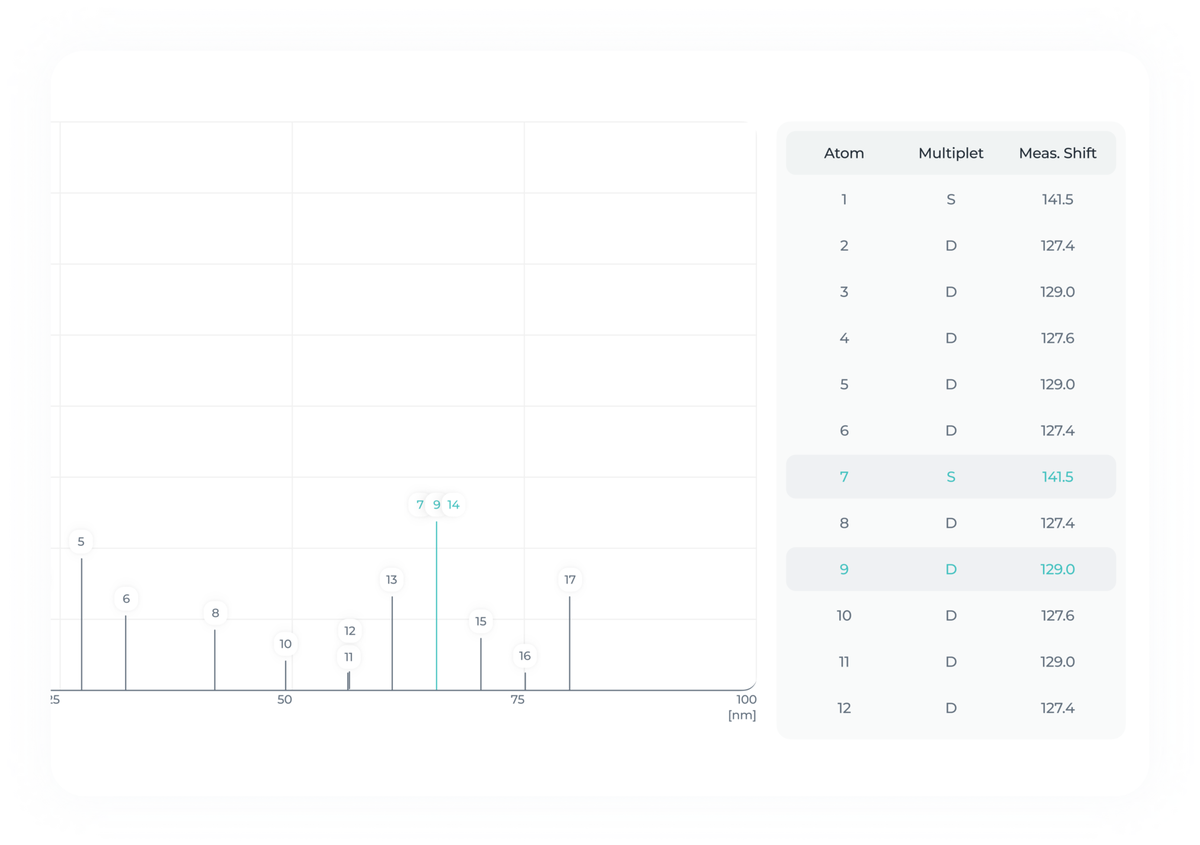Click shift 127.4 in atom 8 row
The width and height of the screenshot is (1200, 845).
[x=1058, y=523]
